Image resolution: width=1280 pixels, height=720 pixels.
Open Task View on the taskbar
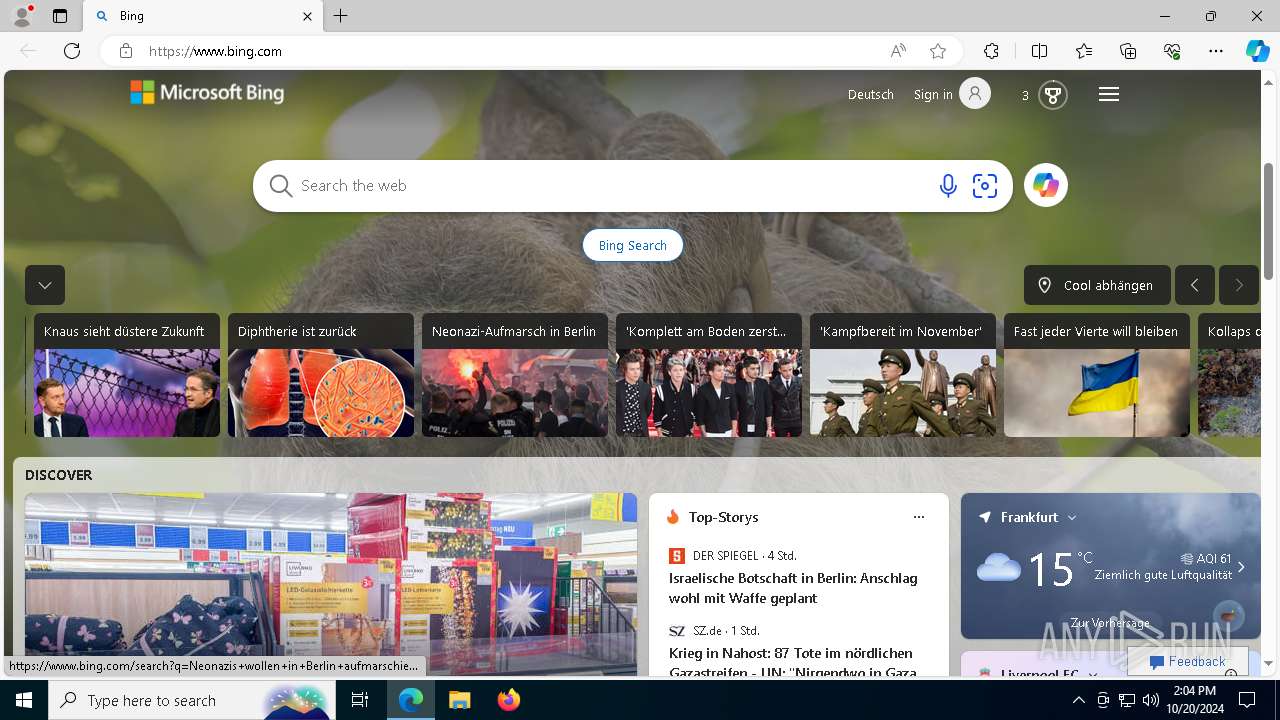pos(360,700)
